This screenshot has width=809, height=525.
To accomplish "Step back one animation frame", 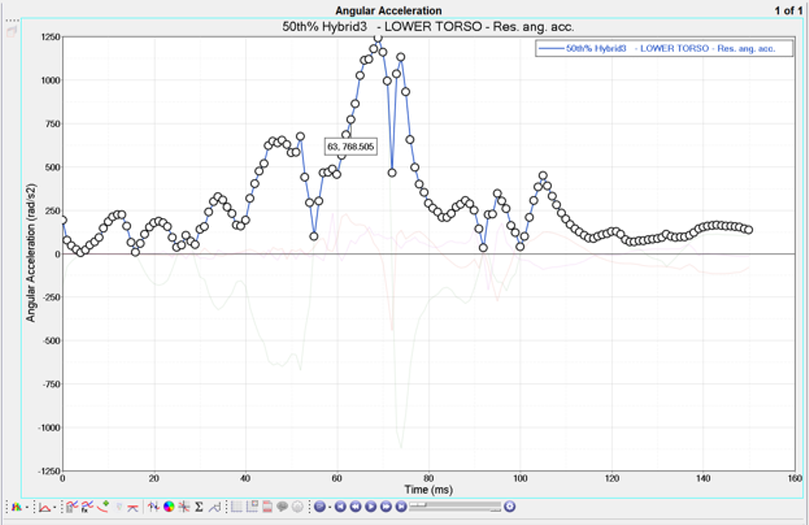I will click(x=355, y=507).
